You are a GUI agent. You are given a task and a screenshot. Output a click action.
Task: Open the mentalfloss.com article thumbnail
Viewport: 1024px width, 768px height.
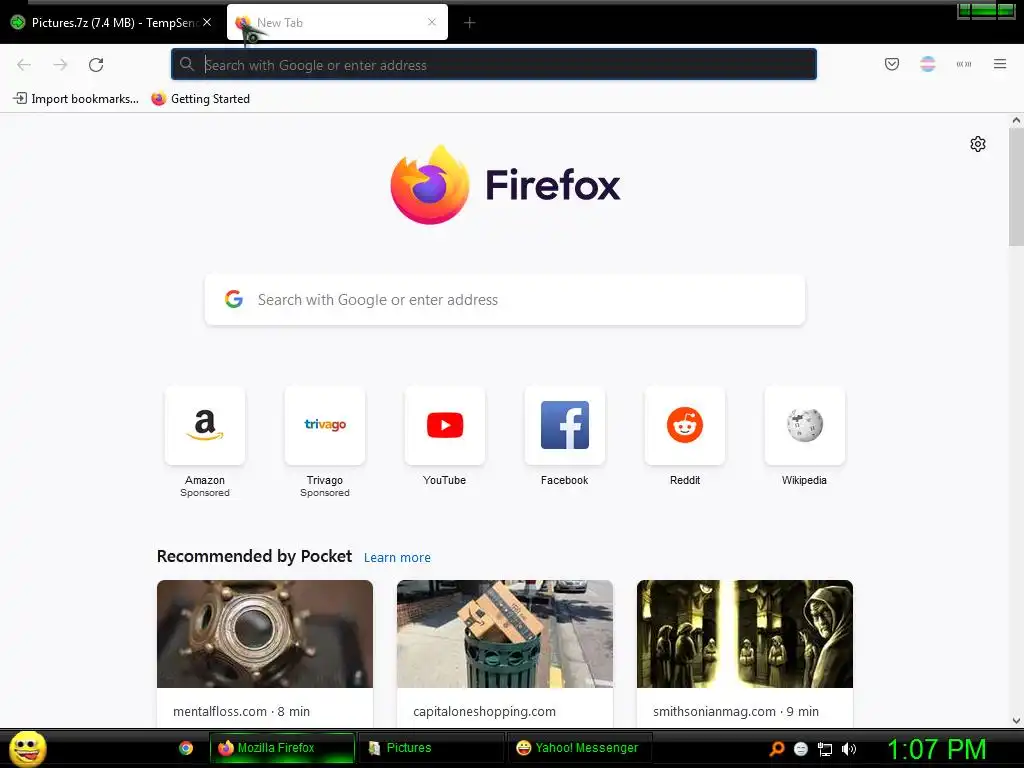[x=265, y=633]
